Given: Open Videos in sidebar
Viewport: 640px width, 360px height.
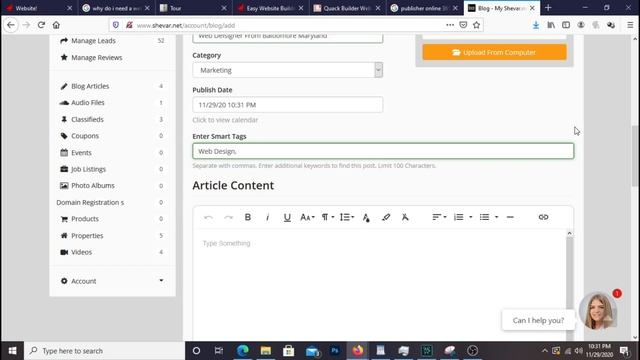Looking at the screenshot, I should pyautogui.click(x=81, y=252).
